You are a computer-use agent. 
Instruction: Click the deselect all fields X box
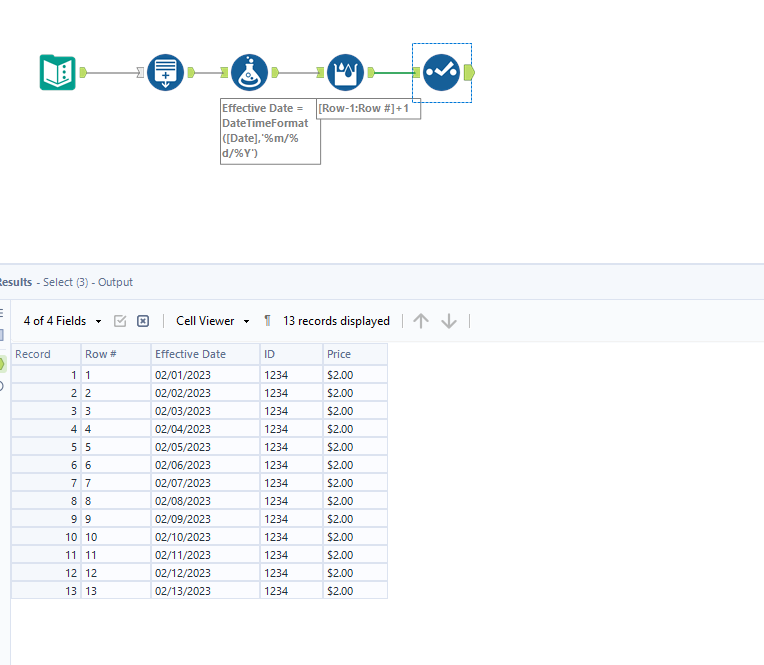tap(143, 321)
